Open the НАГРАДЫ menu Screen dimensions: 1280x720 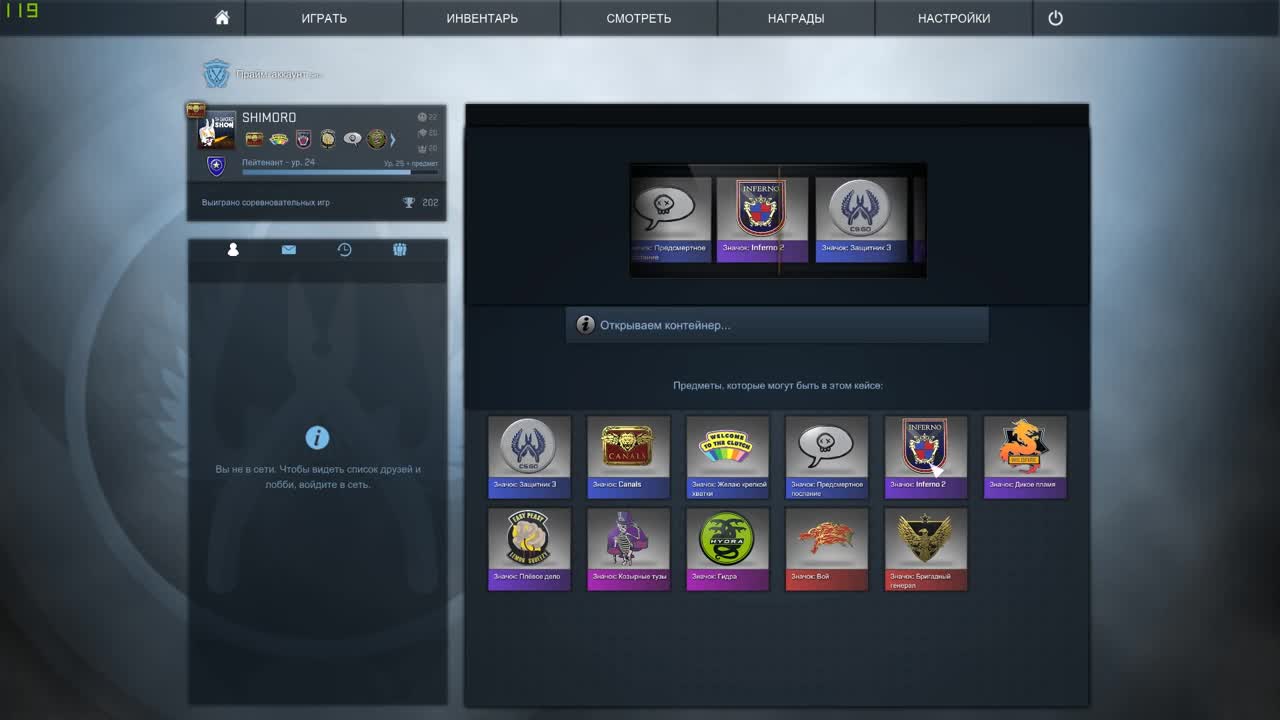[796, 18]
